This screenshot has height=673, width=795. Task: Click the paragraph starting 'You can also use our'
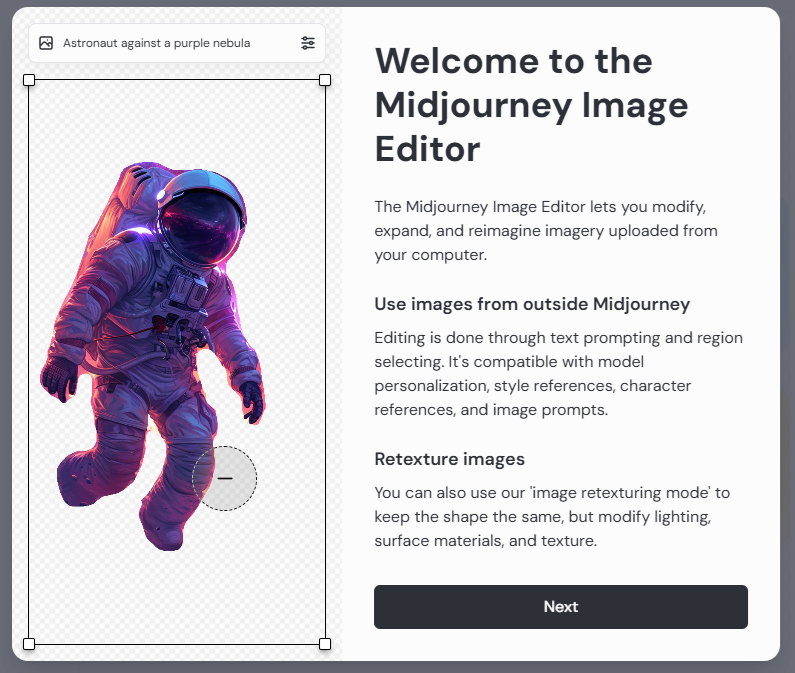[x=552, y=517]
